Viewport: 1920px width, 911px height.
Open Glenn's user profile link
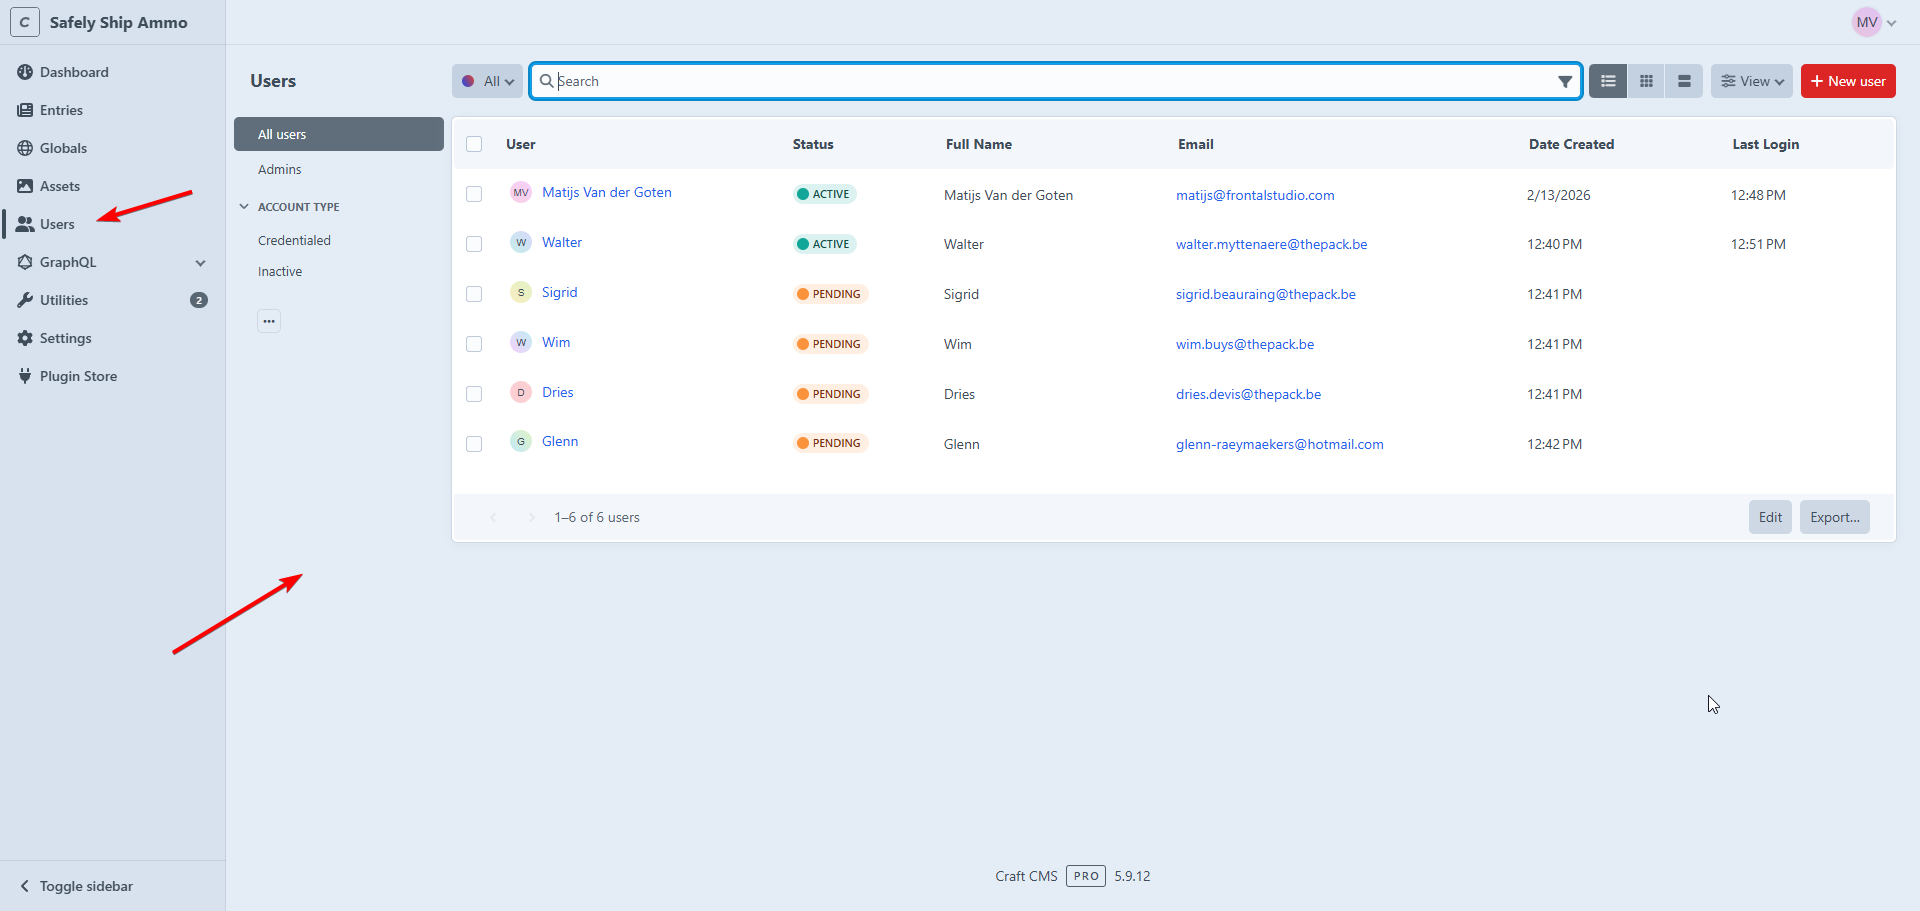[560, 441]
